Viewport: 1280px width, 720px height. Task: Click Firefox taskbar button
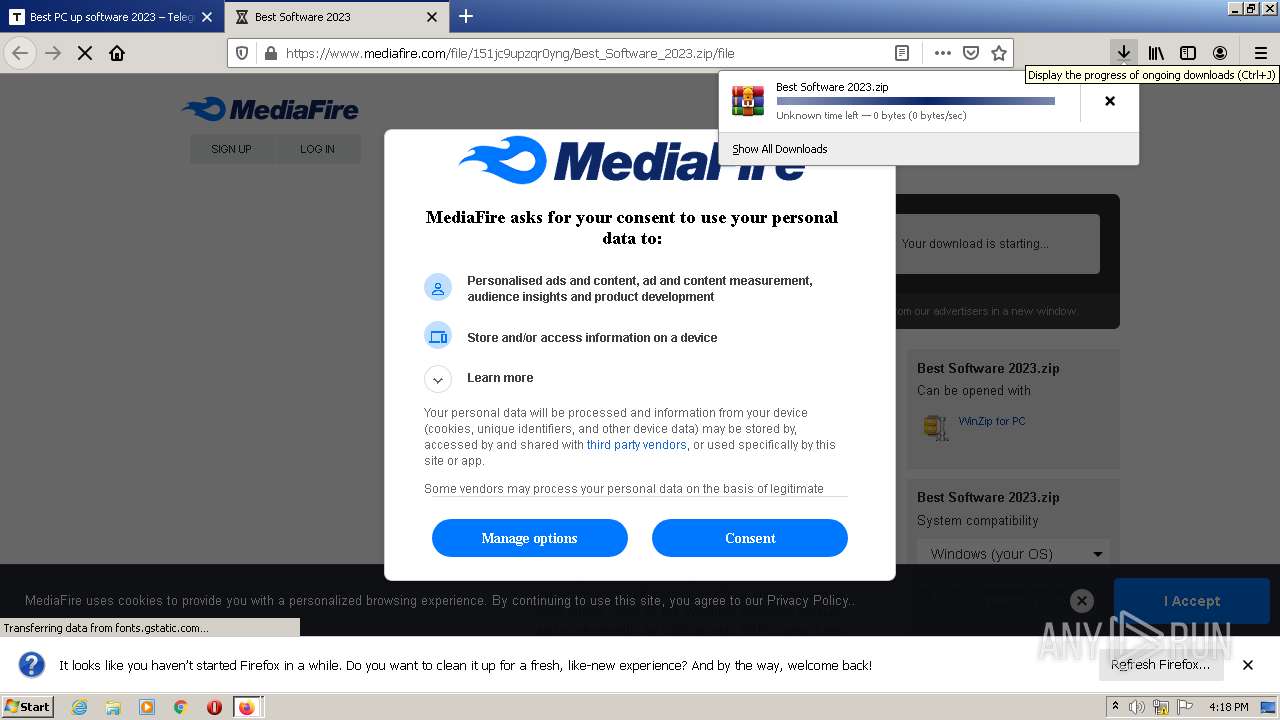(x=247, y=707)
